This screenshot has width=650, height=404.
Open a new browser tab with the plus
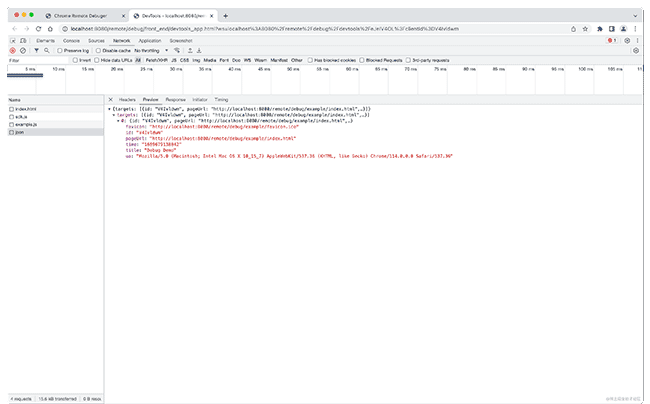click(x=226, y=16)
